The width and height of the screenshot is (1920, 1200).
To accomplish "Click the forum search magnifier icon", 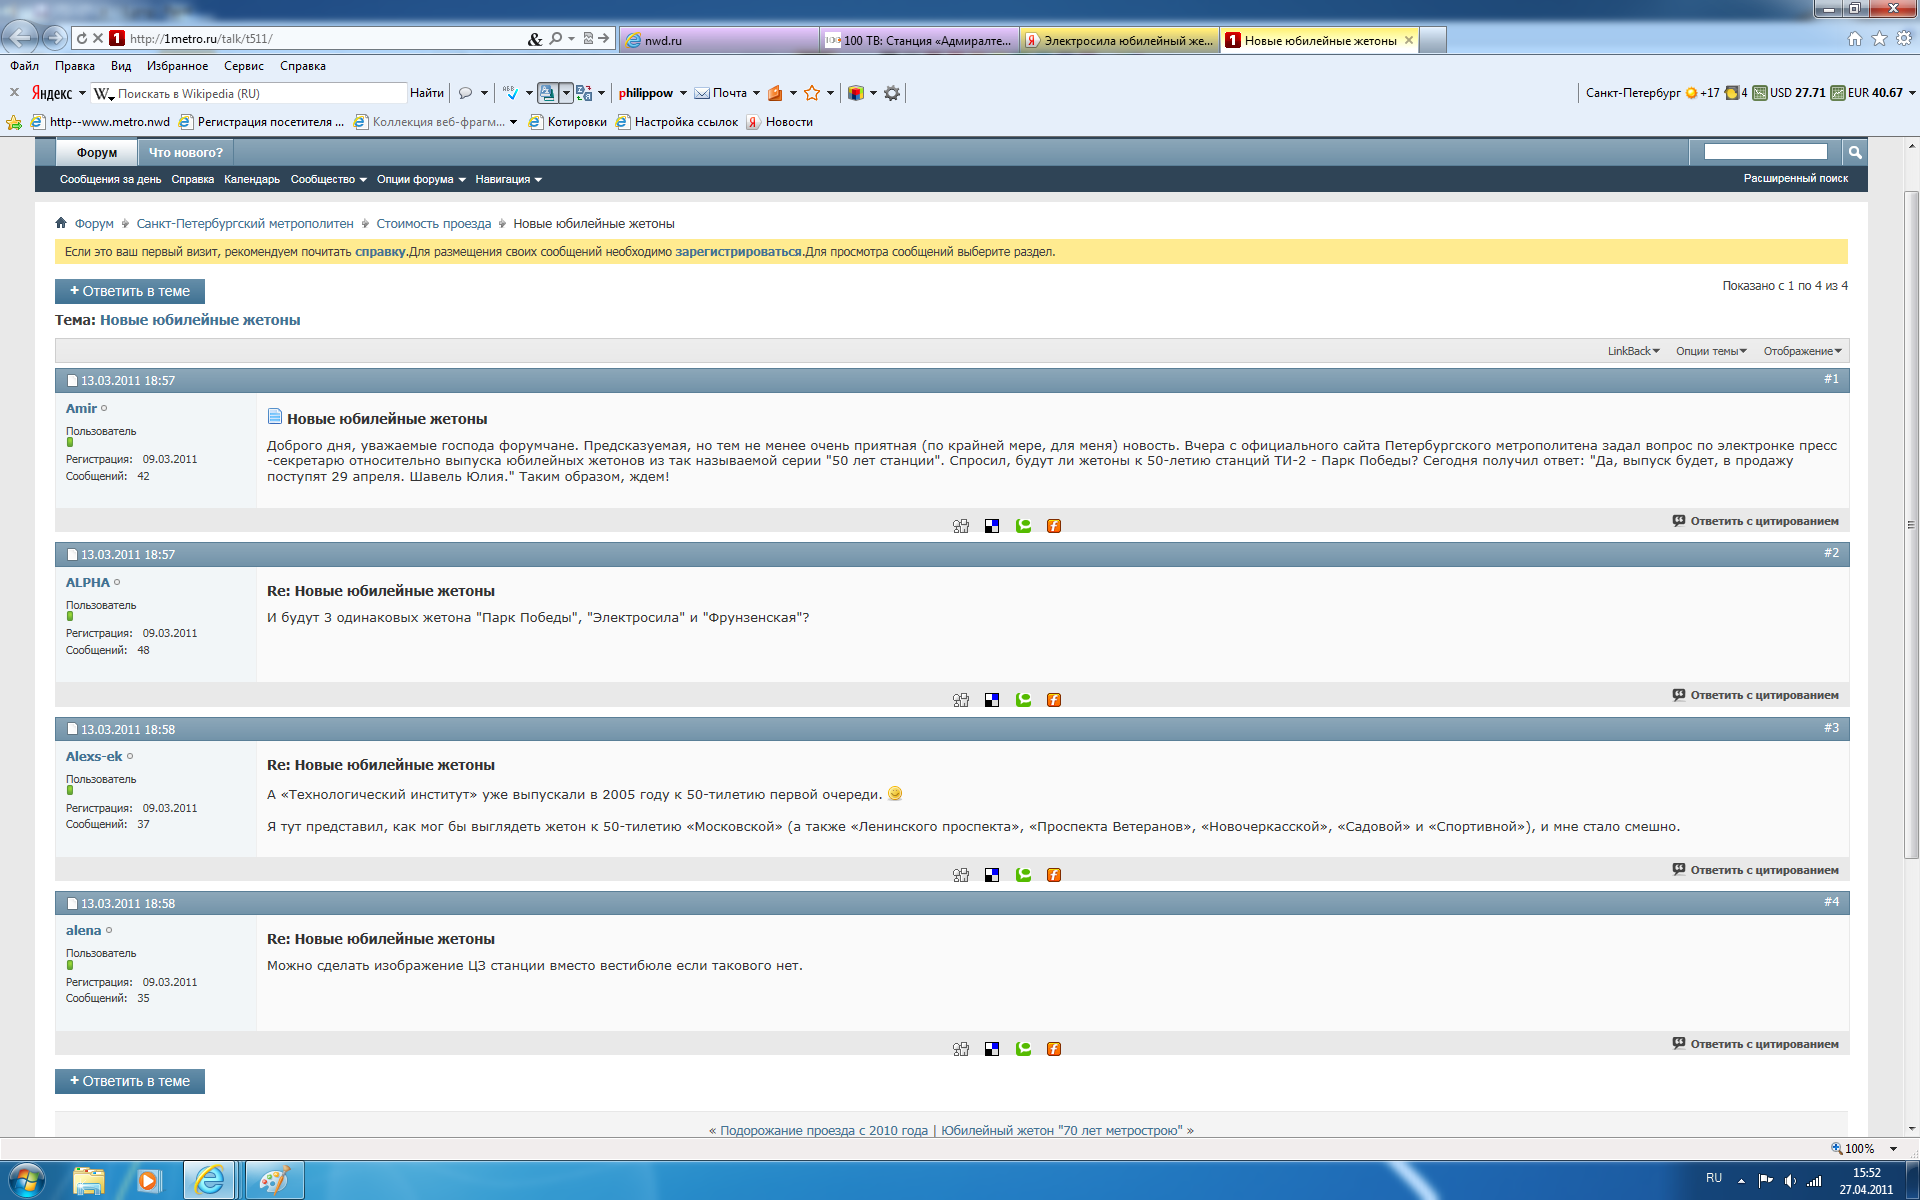I will [1855, 152].
